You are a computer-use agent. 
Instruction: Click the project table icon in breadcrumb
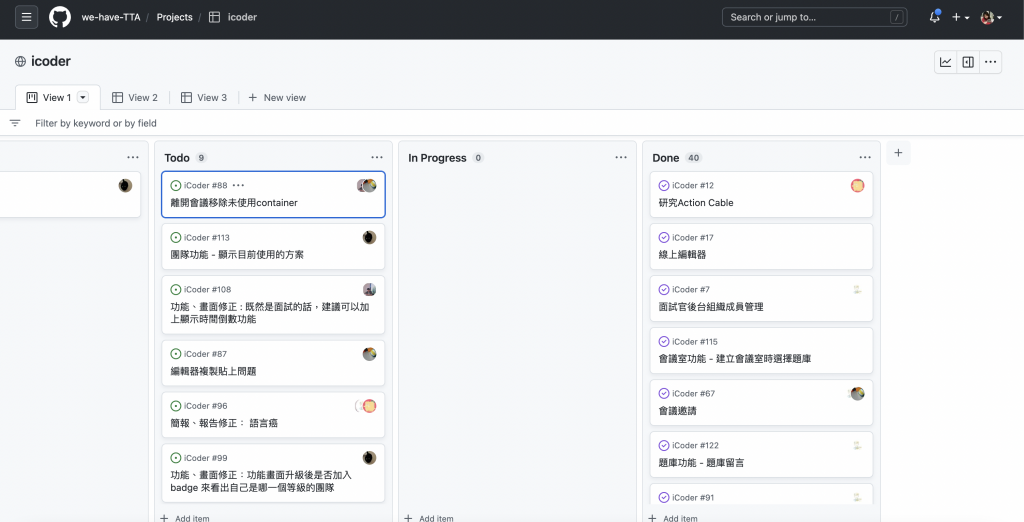coord(214,18)
